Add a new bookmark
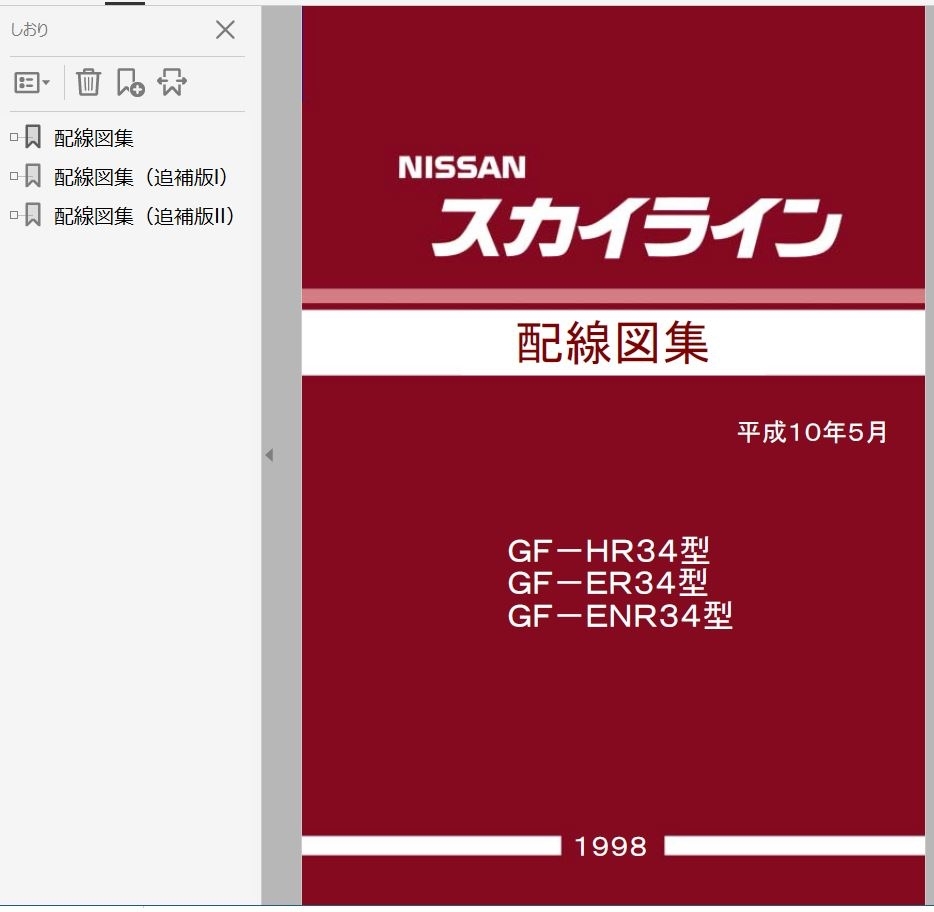The width and height of the screenshot is (934, 912). pos(130,82)
